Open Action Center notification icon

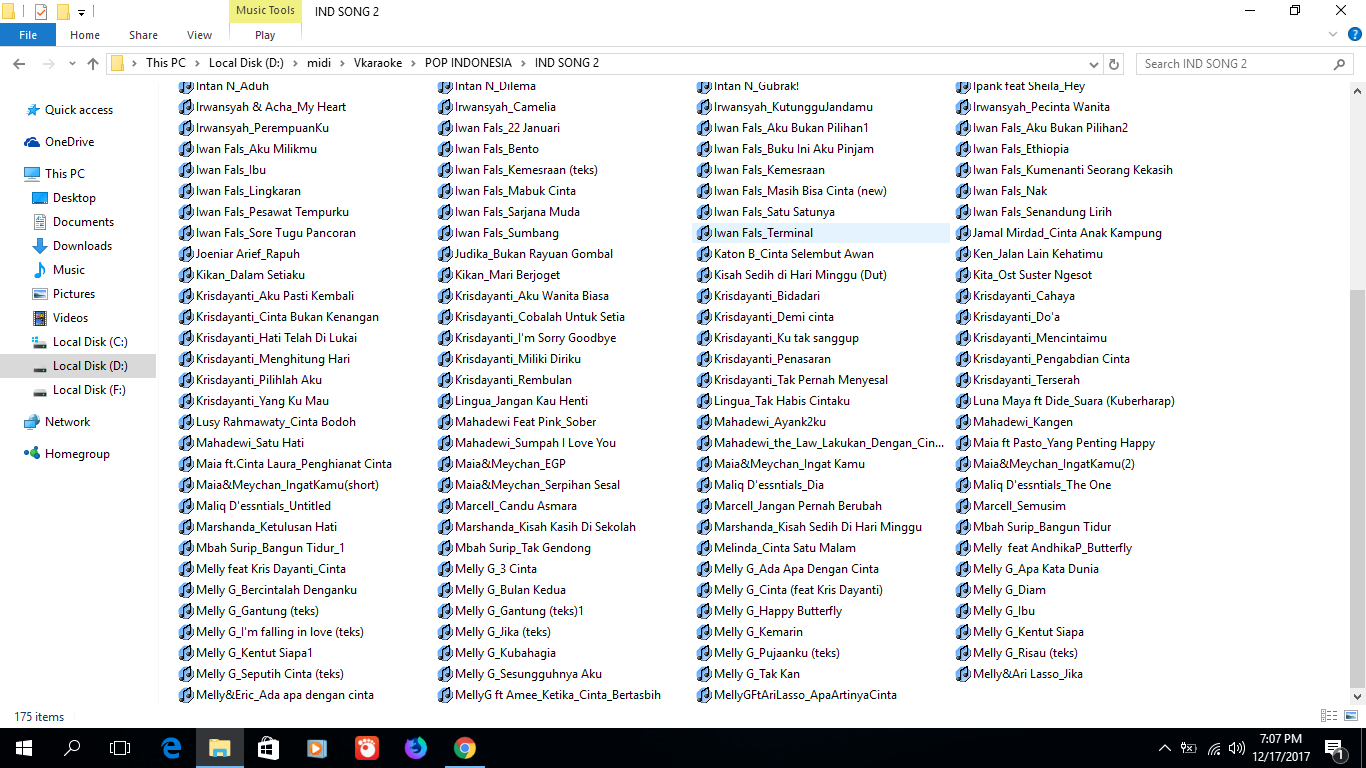(1335, 748)
